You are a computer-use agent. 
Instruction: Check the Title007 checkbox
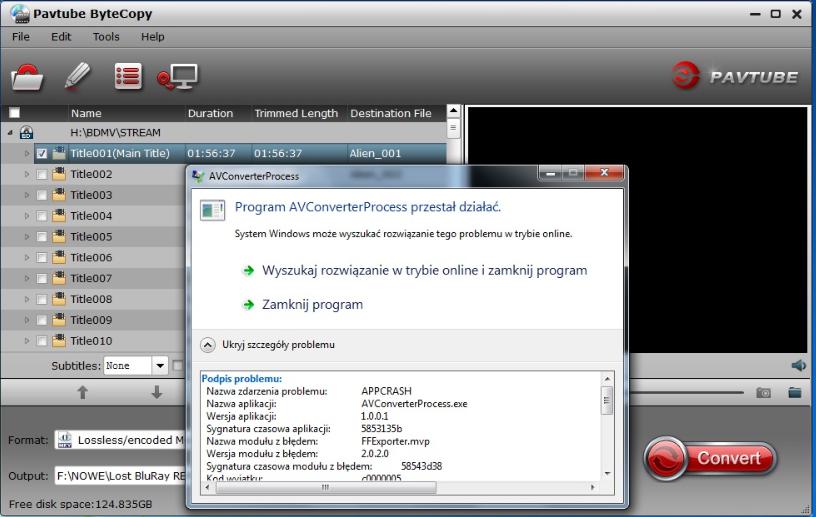(x=42, y=279)
